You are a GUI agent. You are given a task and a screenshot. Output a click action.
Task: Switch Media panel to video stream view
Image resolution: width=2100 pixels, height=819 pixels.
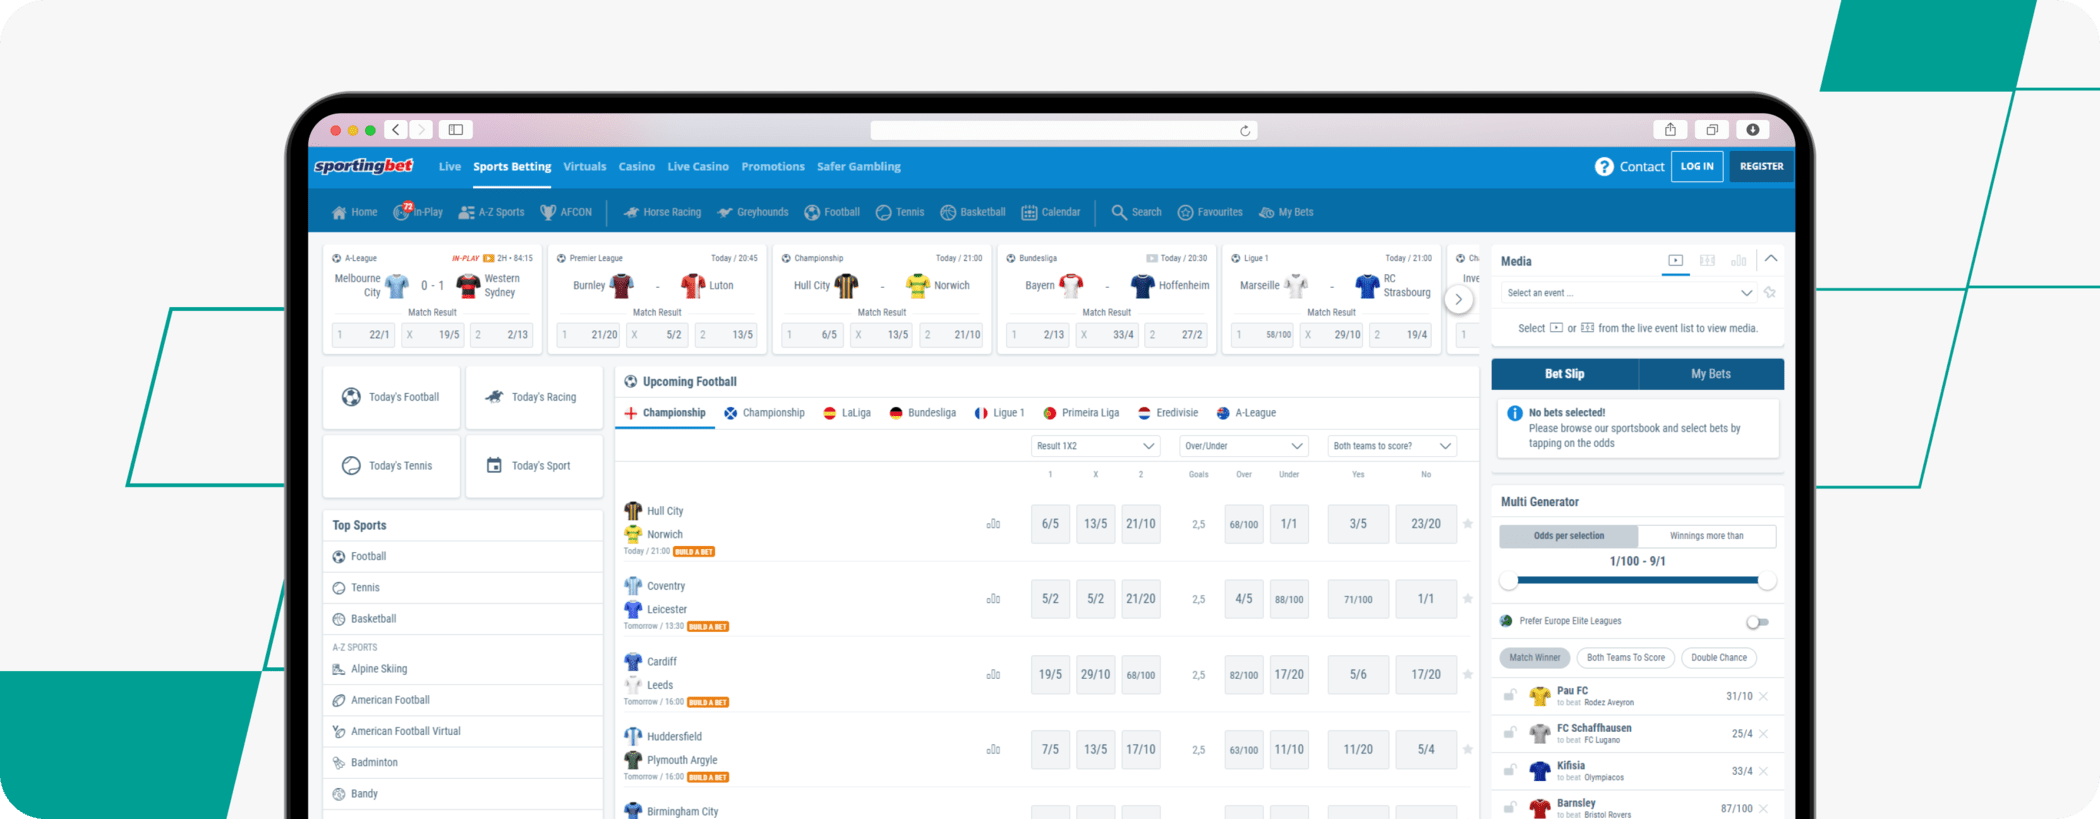(x=1676, y=261)
